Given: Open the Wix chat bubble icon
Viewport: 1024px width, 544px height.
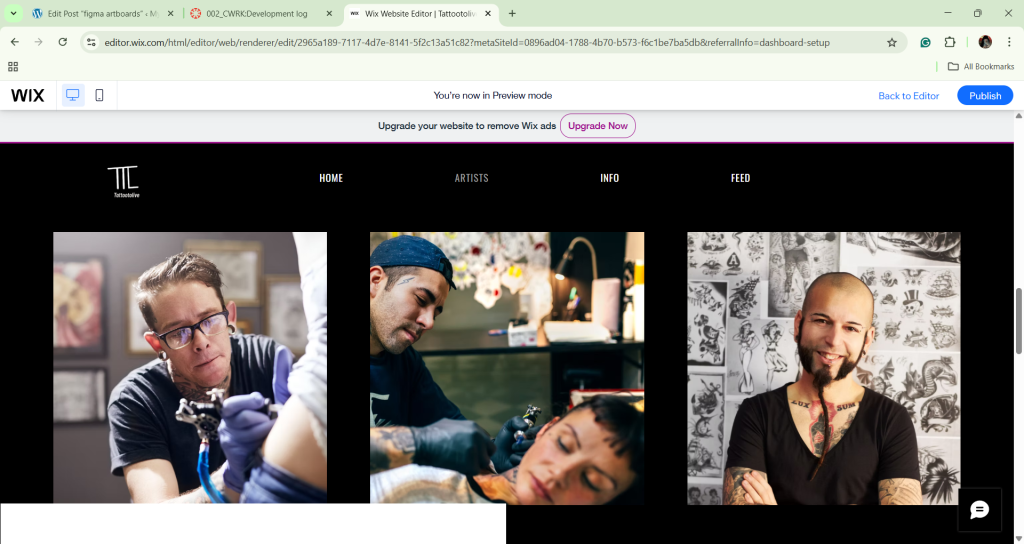Looking at the screenshot, I should click(x=979, y=510).
